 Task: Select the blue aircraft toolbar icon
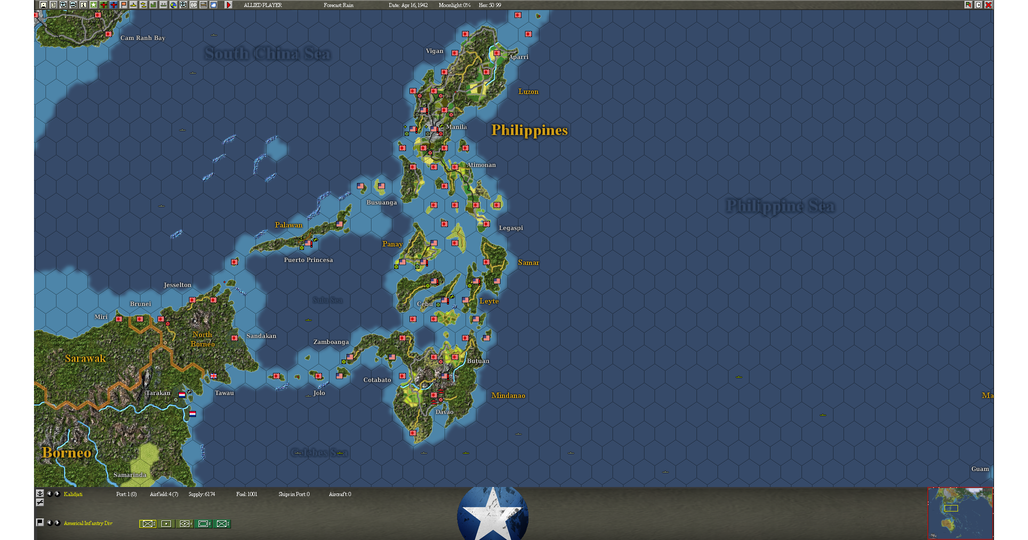113,5
